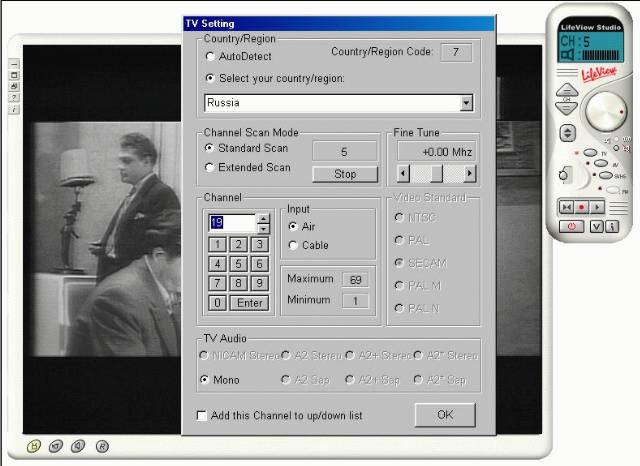
Task: Click the Fine Tune slider thumb
Action: (x=436, y=174)
